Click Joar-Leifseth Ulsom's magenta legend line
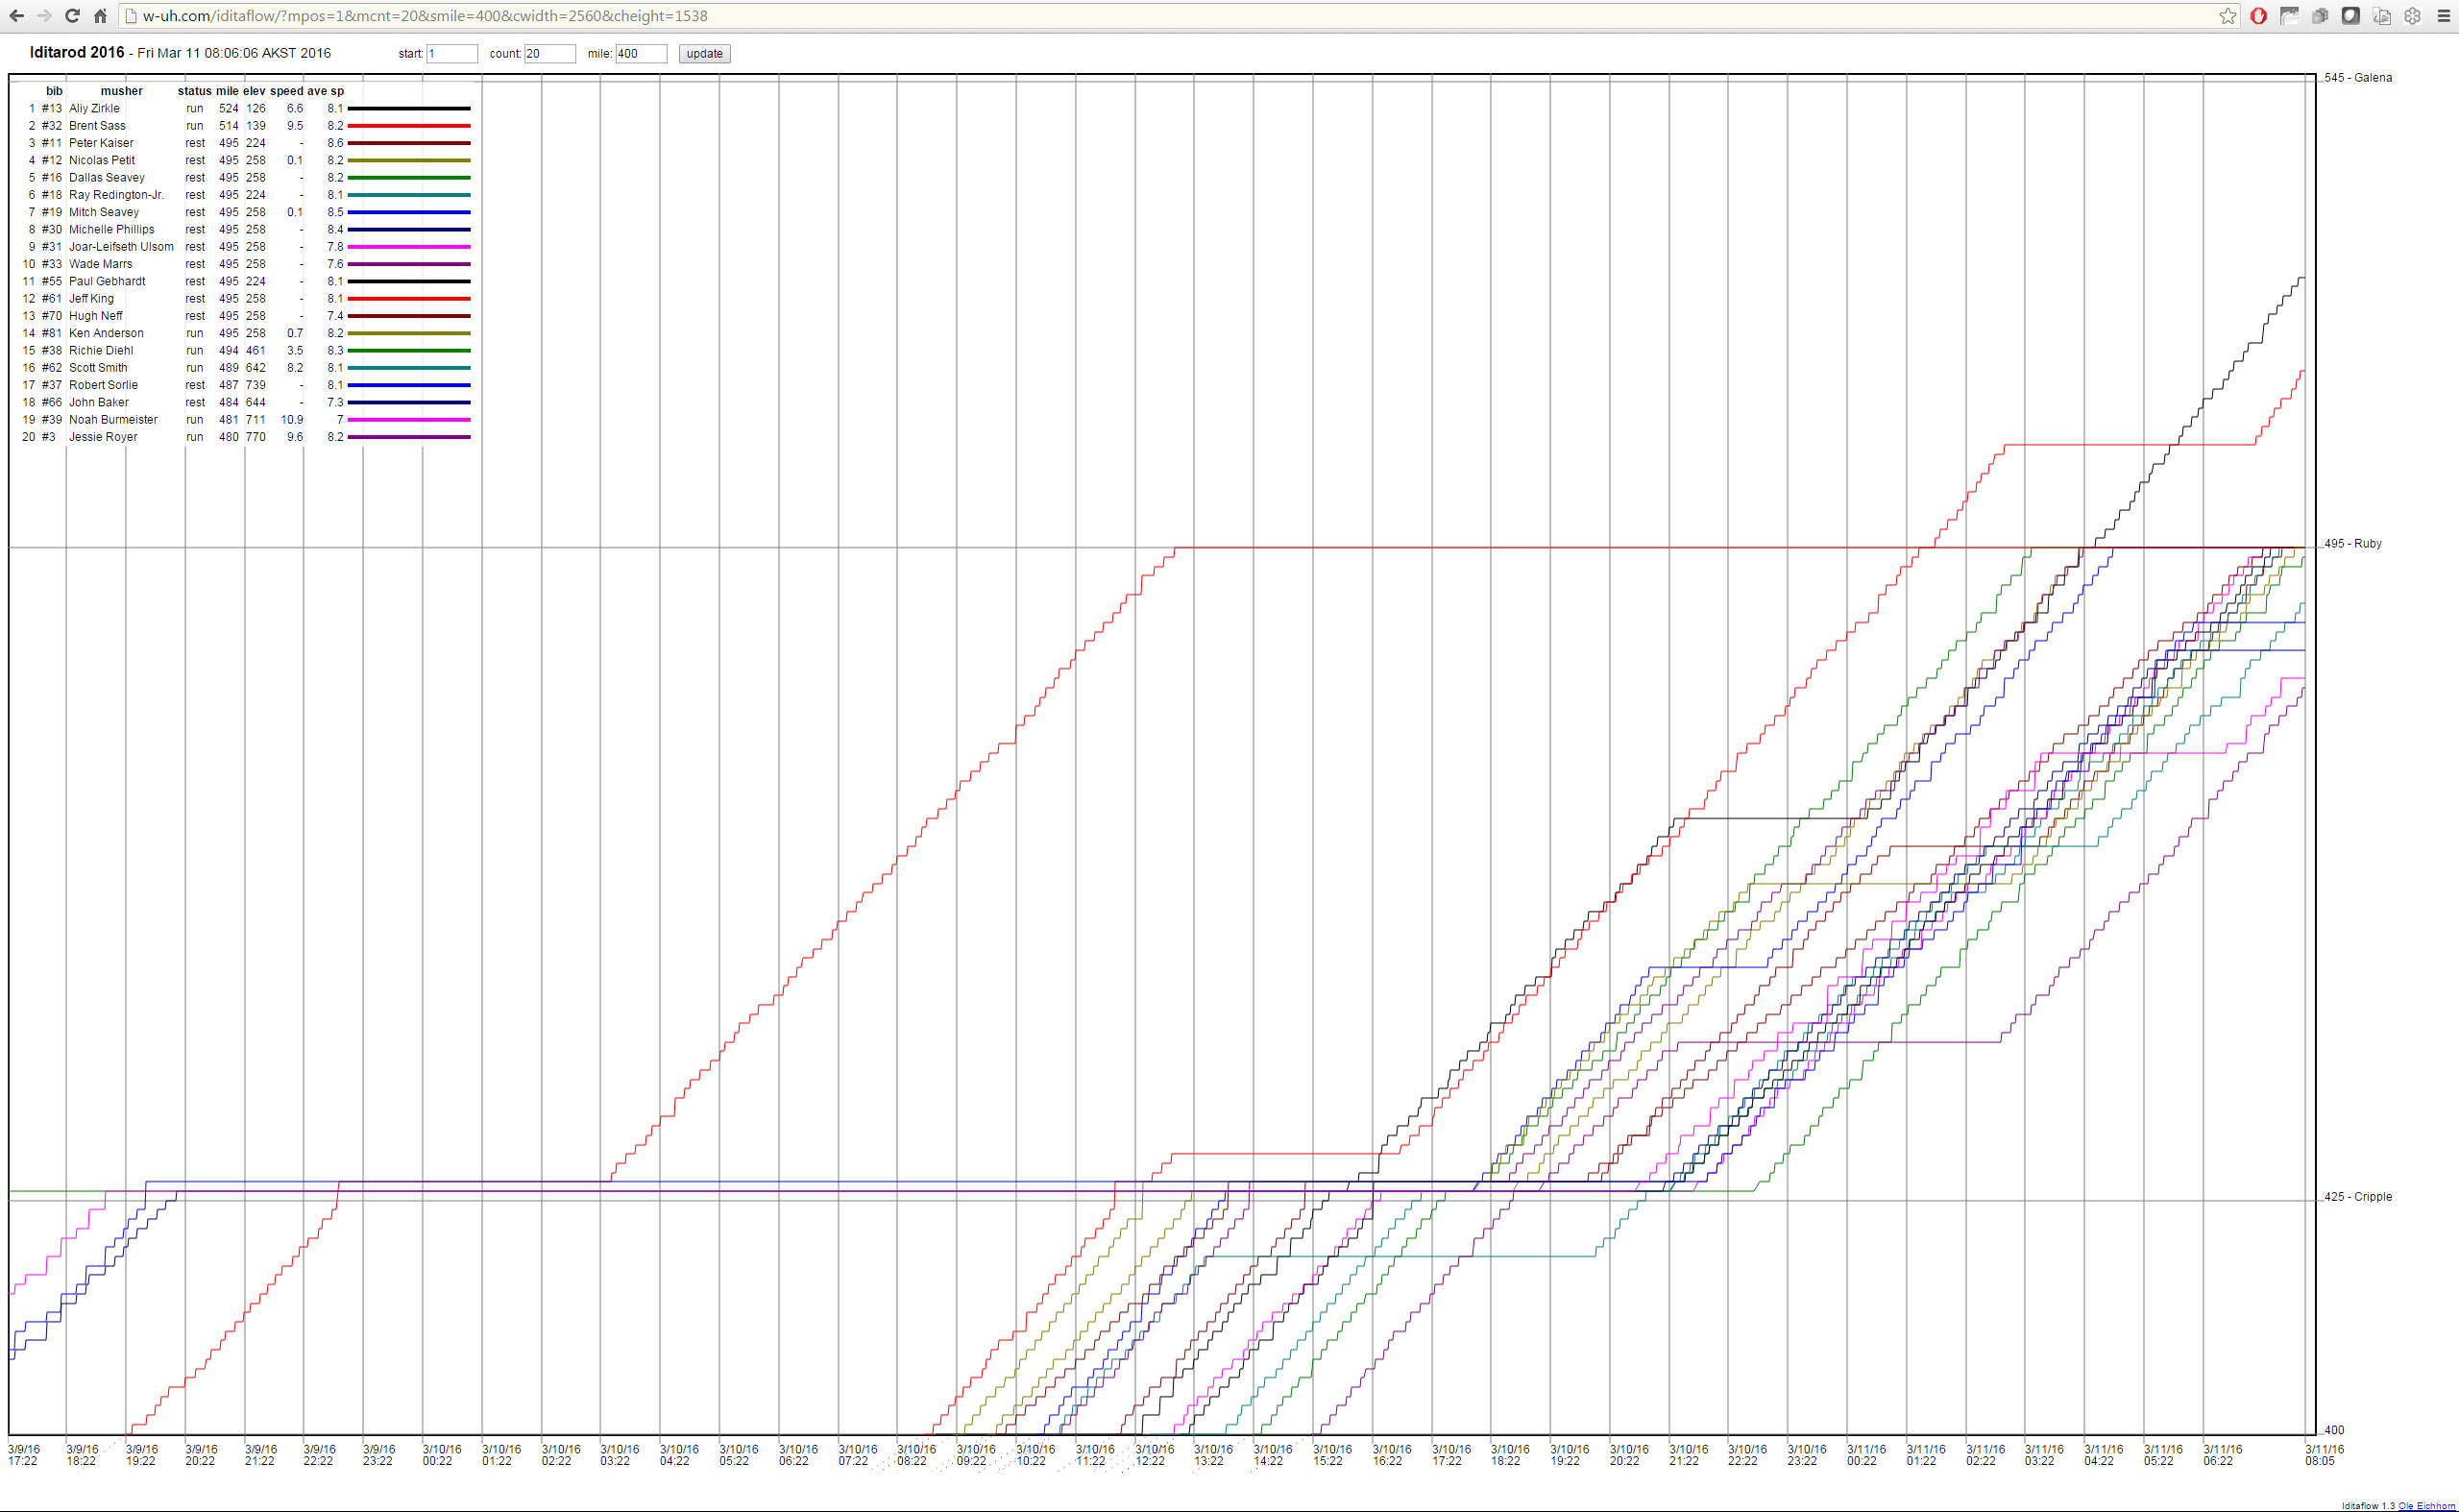Viewport: 2459px width, 1512px height. [x=409, y=247]
